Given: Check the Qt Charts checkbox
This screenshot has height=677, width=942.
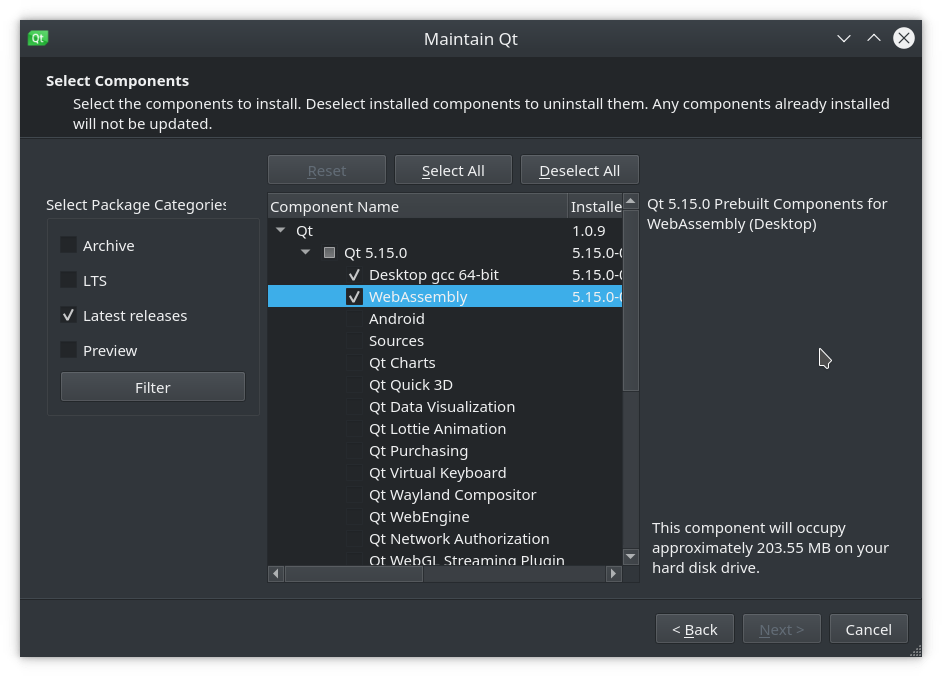Looking at the screenshot, I should (x=354, y=363).
